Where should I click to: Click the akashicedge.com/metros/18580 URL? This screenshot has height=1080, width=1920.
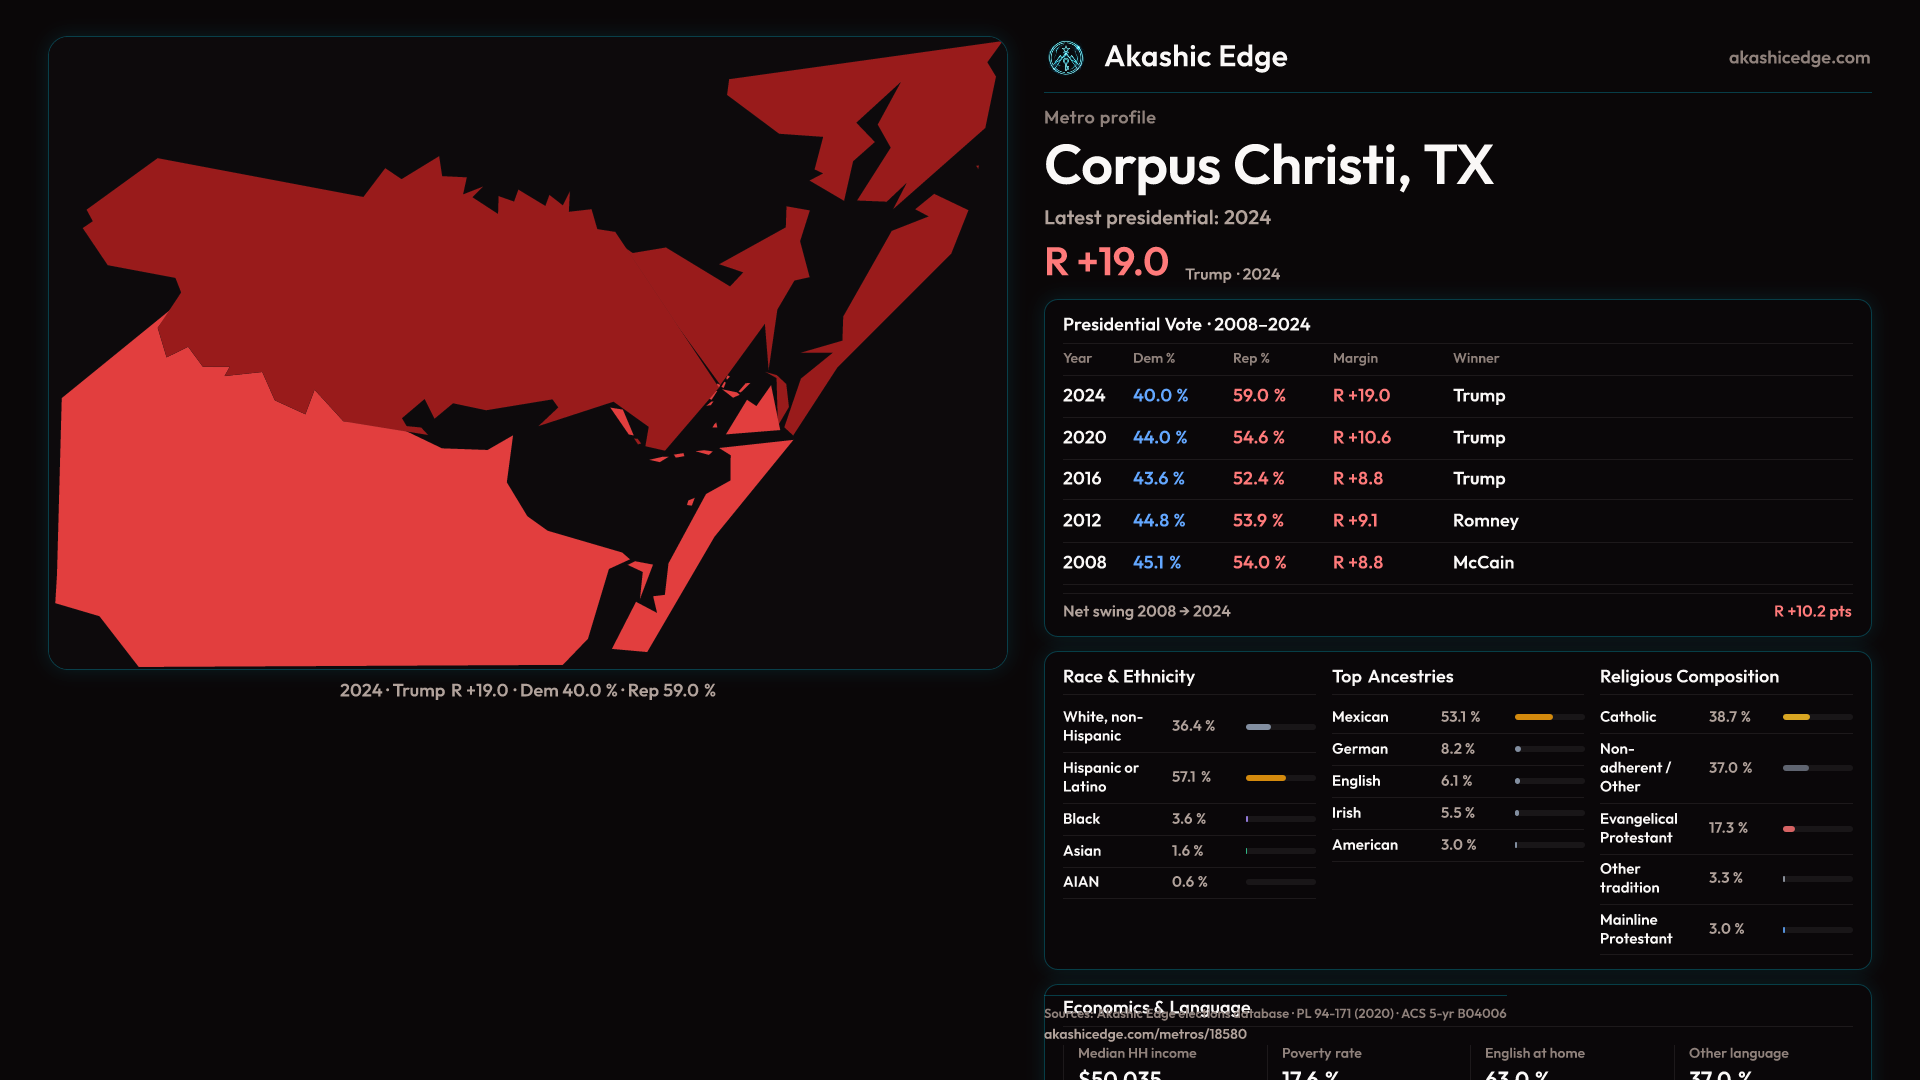1145,1034
